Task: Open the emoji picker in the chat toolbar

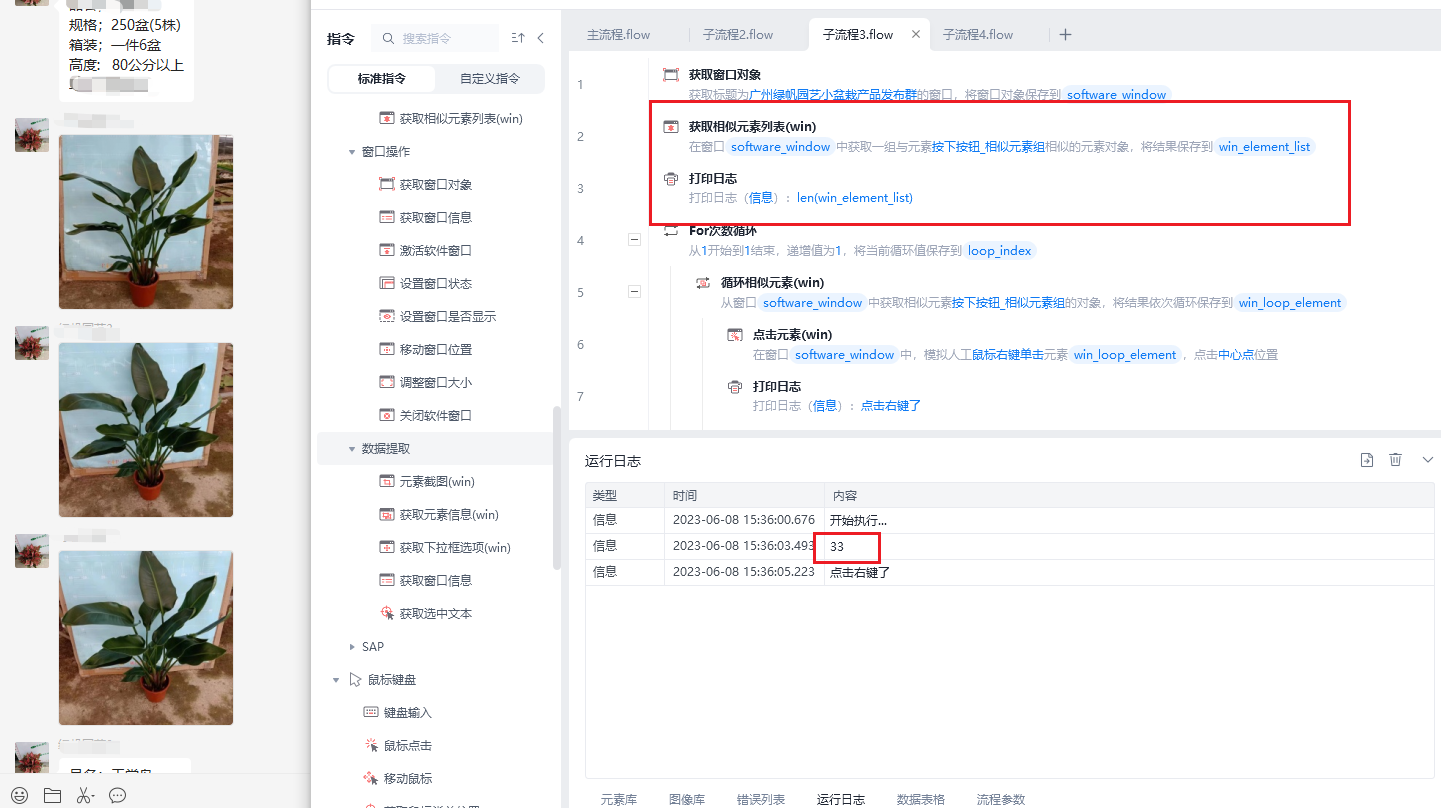Action: [20, 796]
